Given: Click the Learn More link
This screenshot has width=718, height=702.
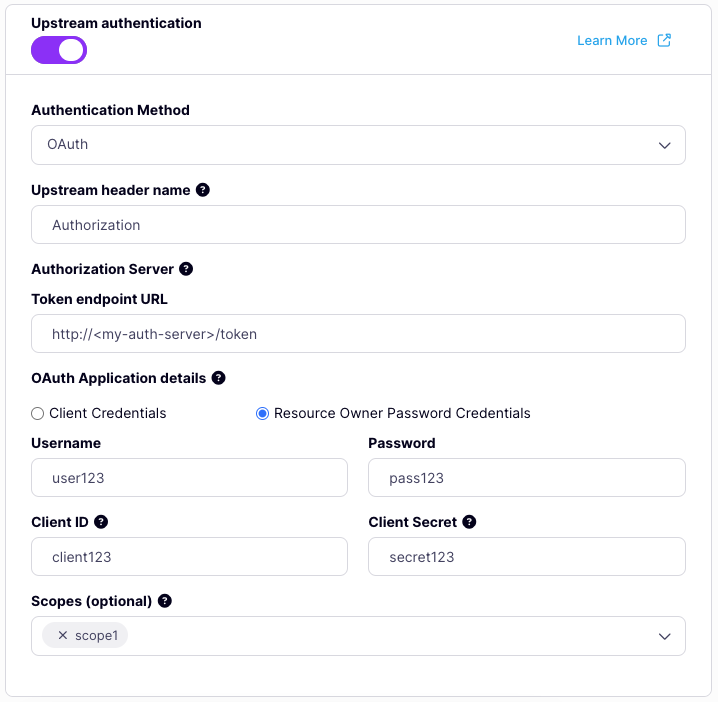Looking at the screenshot, I should [x=612, y=41].
